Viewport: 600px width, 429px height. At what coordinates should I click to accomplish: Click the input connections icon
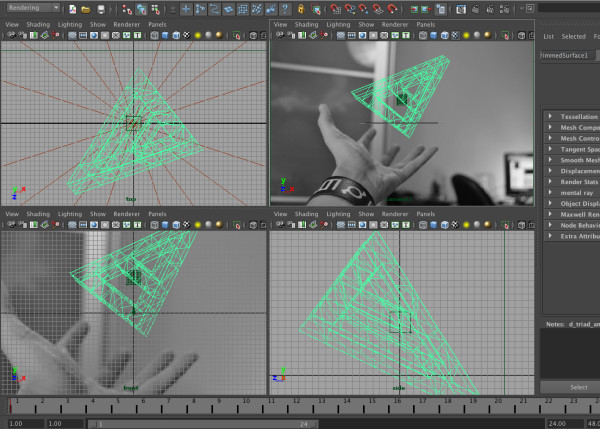414,9
